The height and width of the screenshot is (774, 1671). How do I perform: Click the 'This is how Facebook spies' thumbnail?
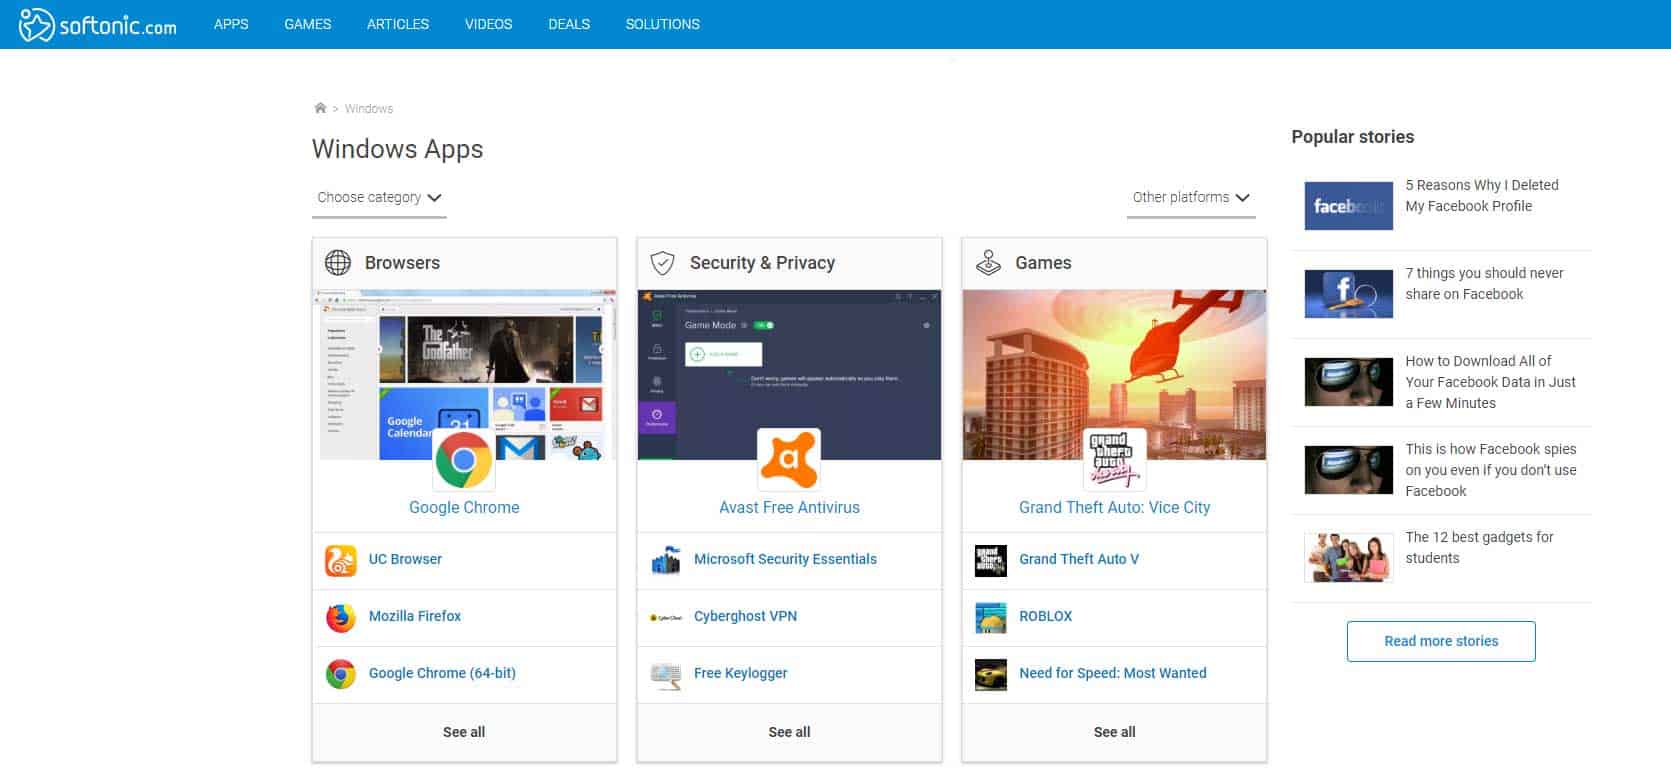point(1349,470)
